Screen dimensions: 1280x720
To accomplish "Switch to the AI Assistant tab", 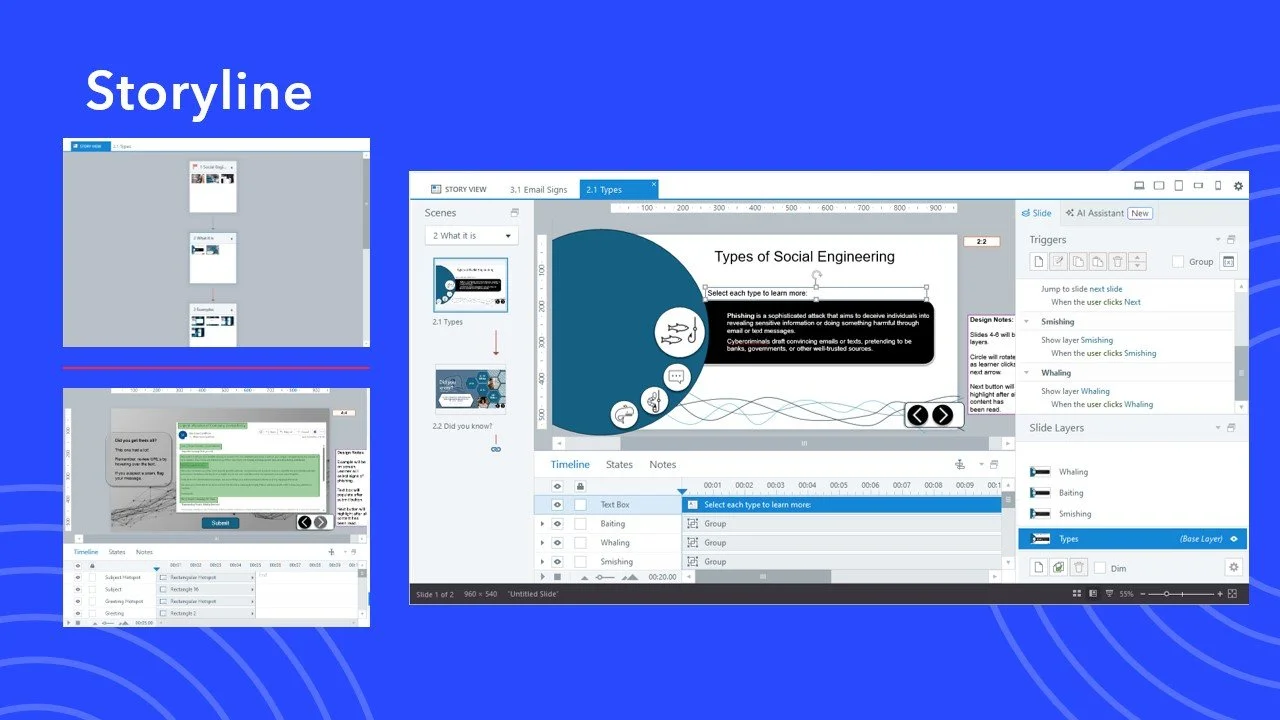I will pyautogui.click(x=1108, y=213).
